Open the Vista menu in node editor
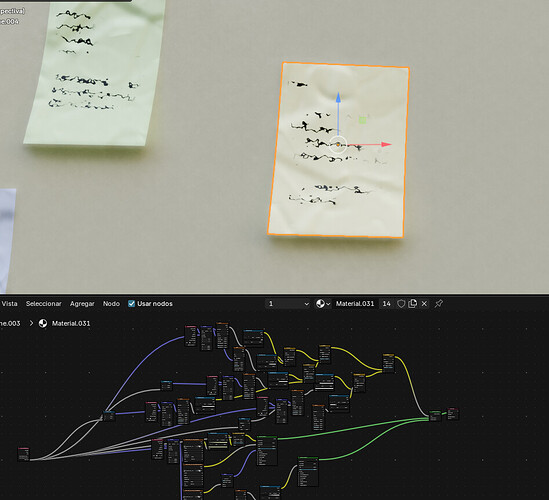Screen dimensions: 549x500 pos(9,304)
